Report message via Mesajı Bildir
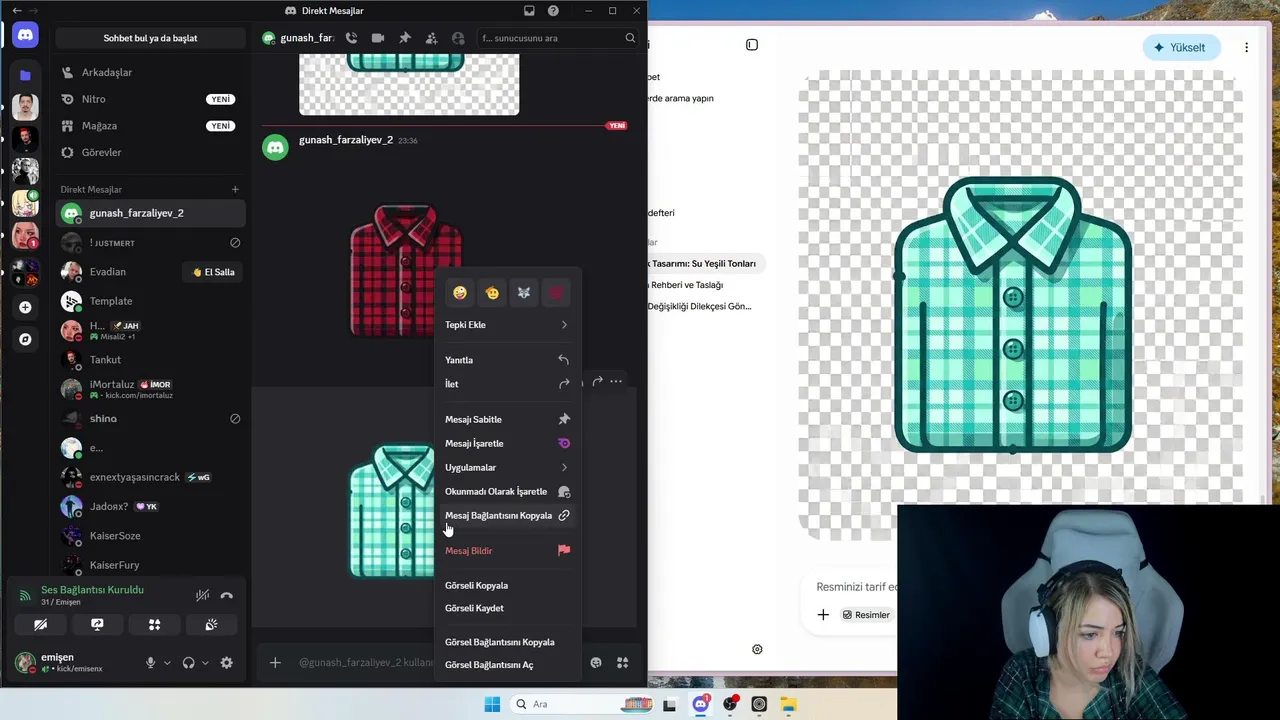Screen dimensions: 1280x720 point(507,550)
